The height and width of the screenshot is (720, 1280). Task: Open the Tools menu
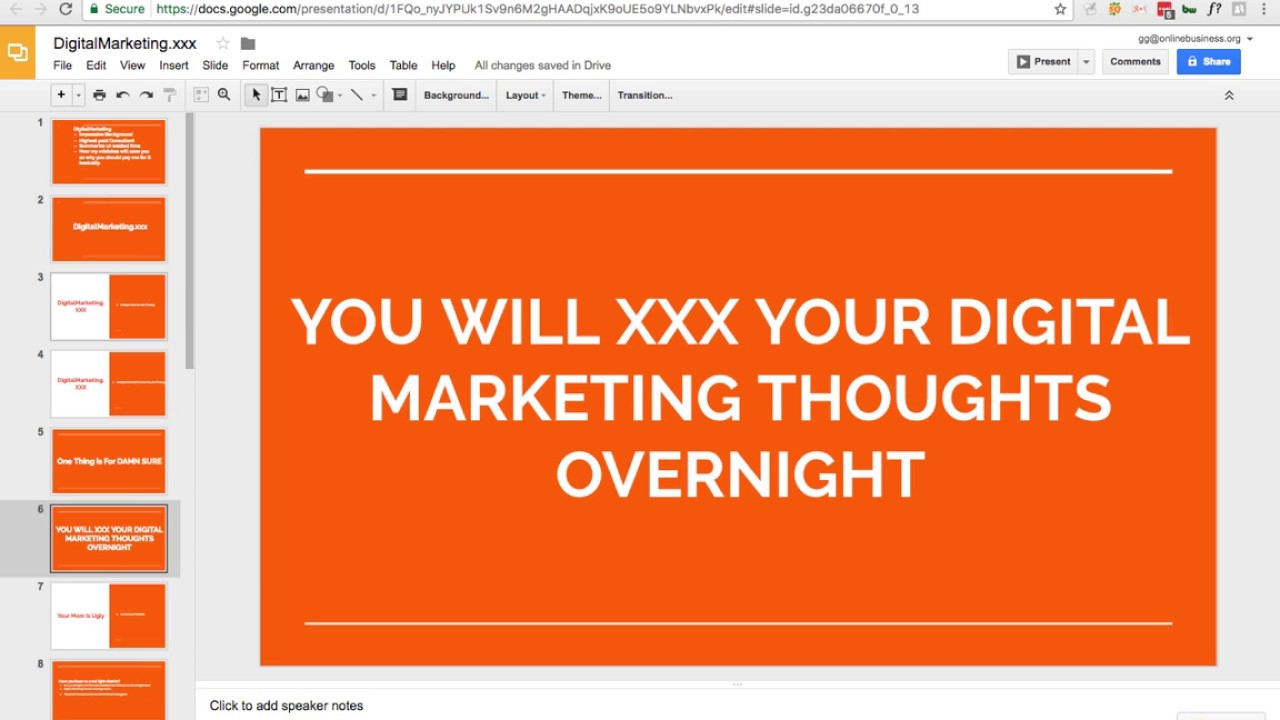[x=362, y=65]
